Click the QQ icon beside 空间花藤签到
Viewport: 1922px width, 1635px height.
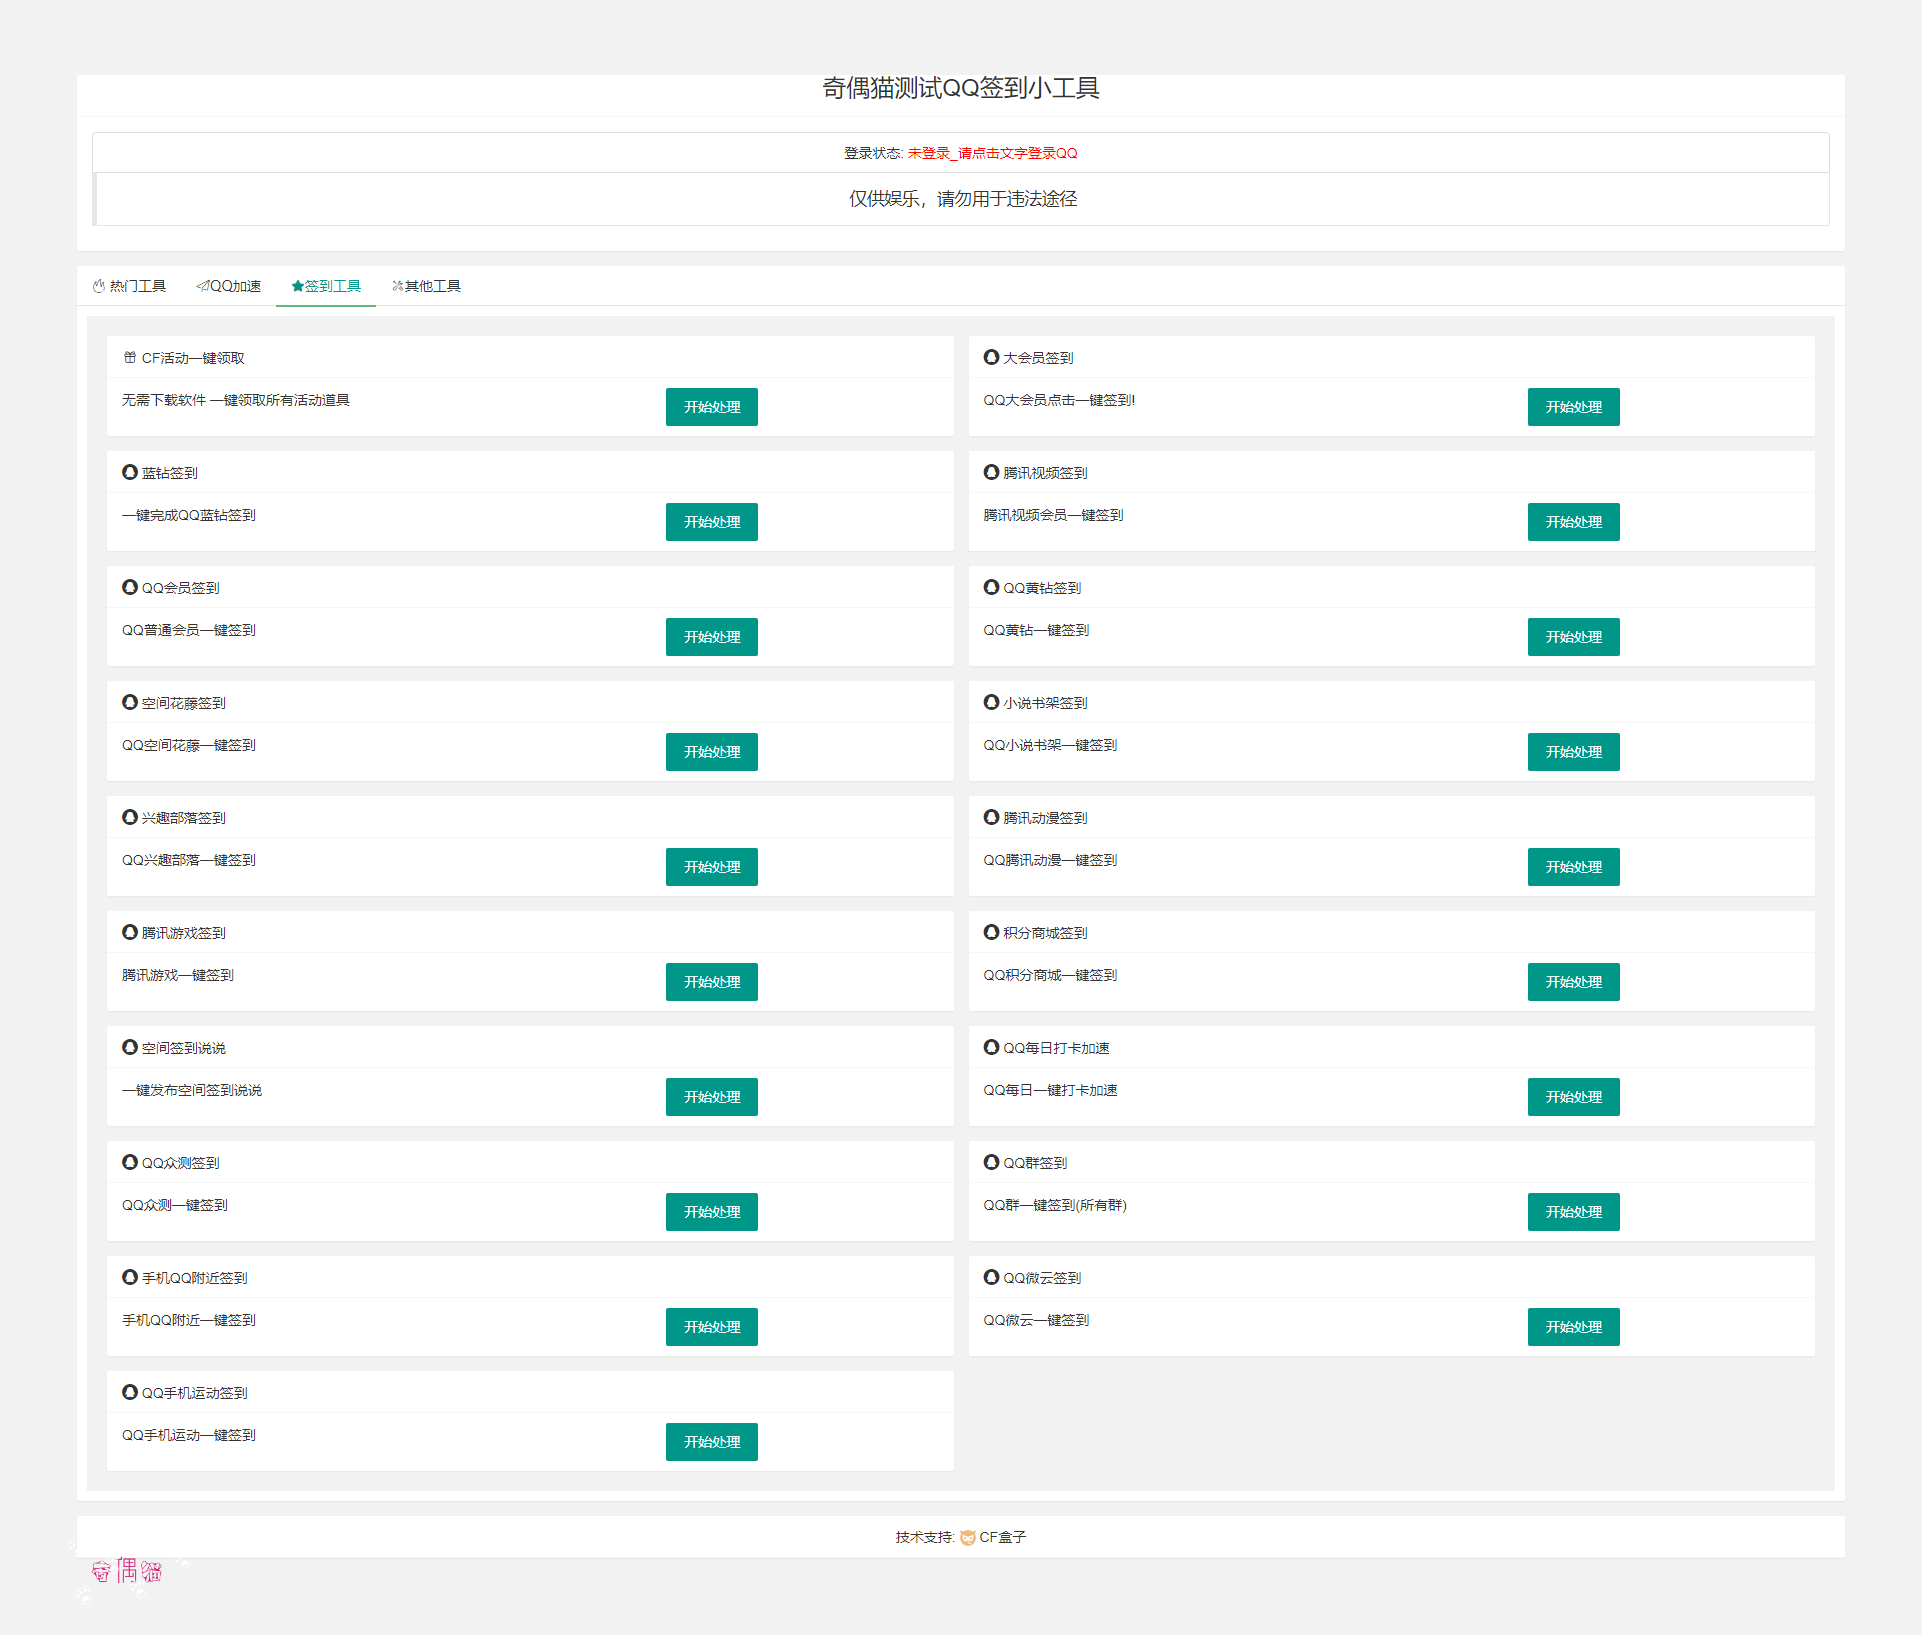130,702
